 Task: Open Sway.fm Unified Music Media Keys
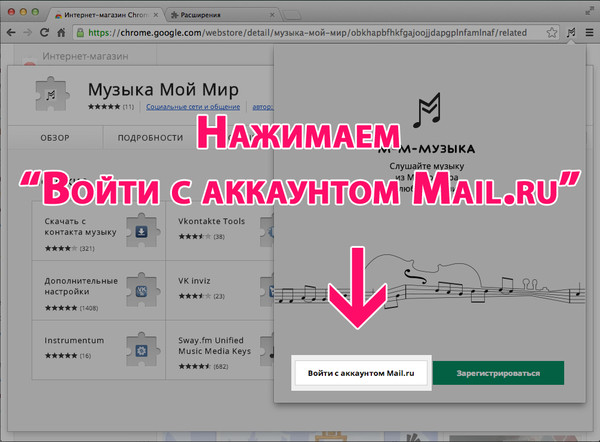pos(214,346)
